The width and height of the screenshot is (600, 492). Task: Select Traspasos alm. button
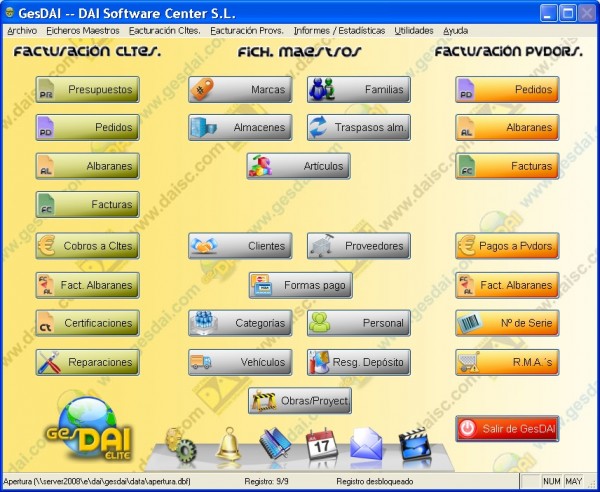pos(358,127)
